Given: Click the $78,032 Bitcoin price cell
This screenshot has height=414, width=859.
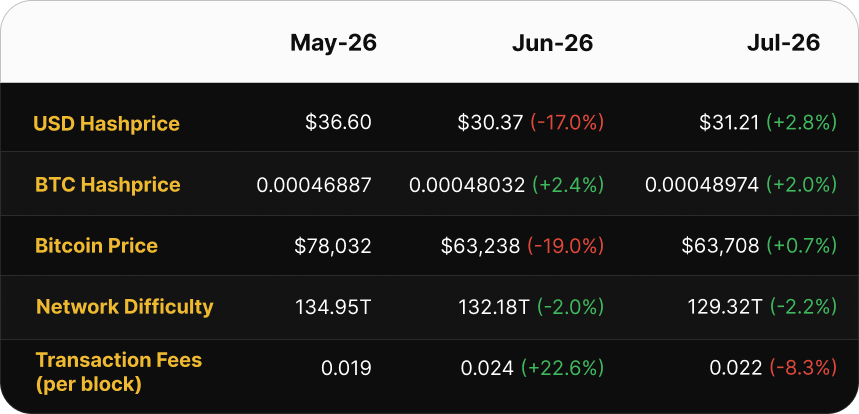Looking at the screenshot, I should click(x=333, y=246).
